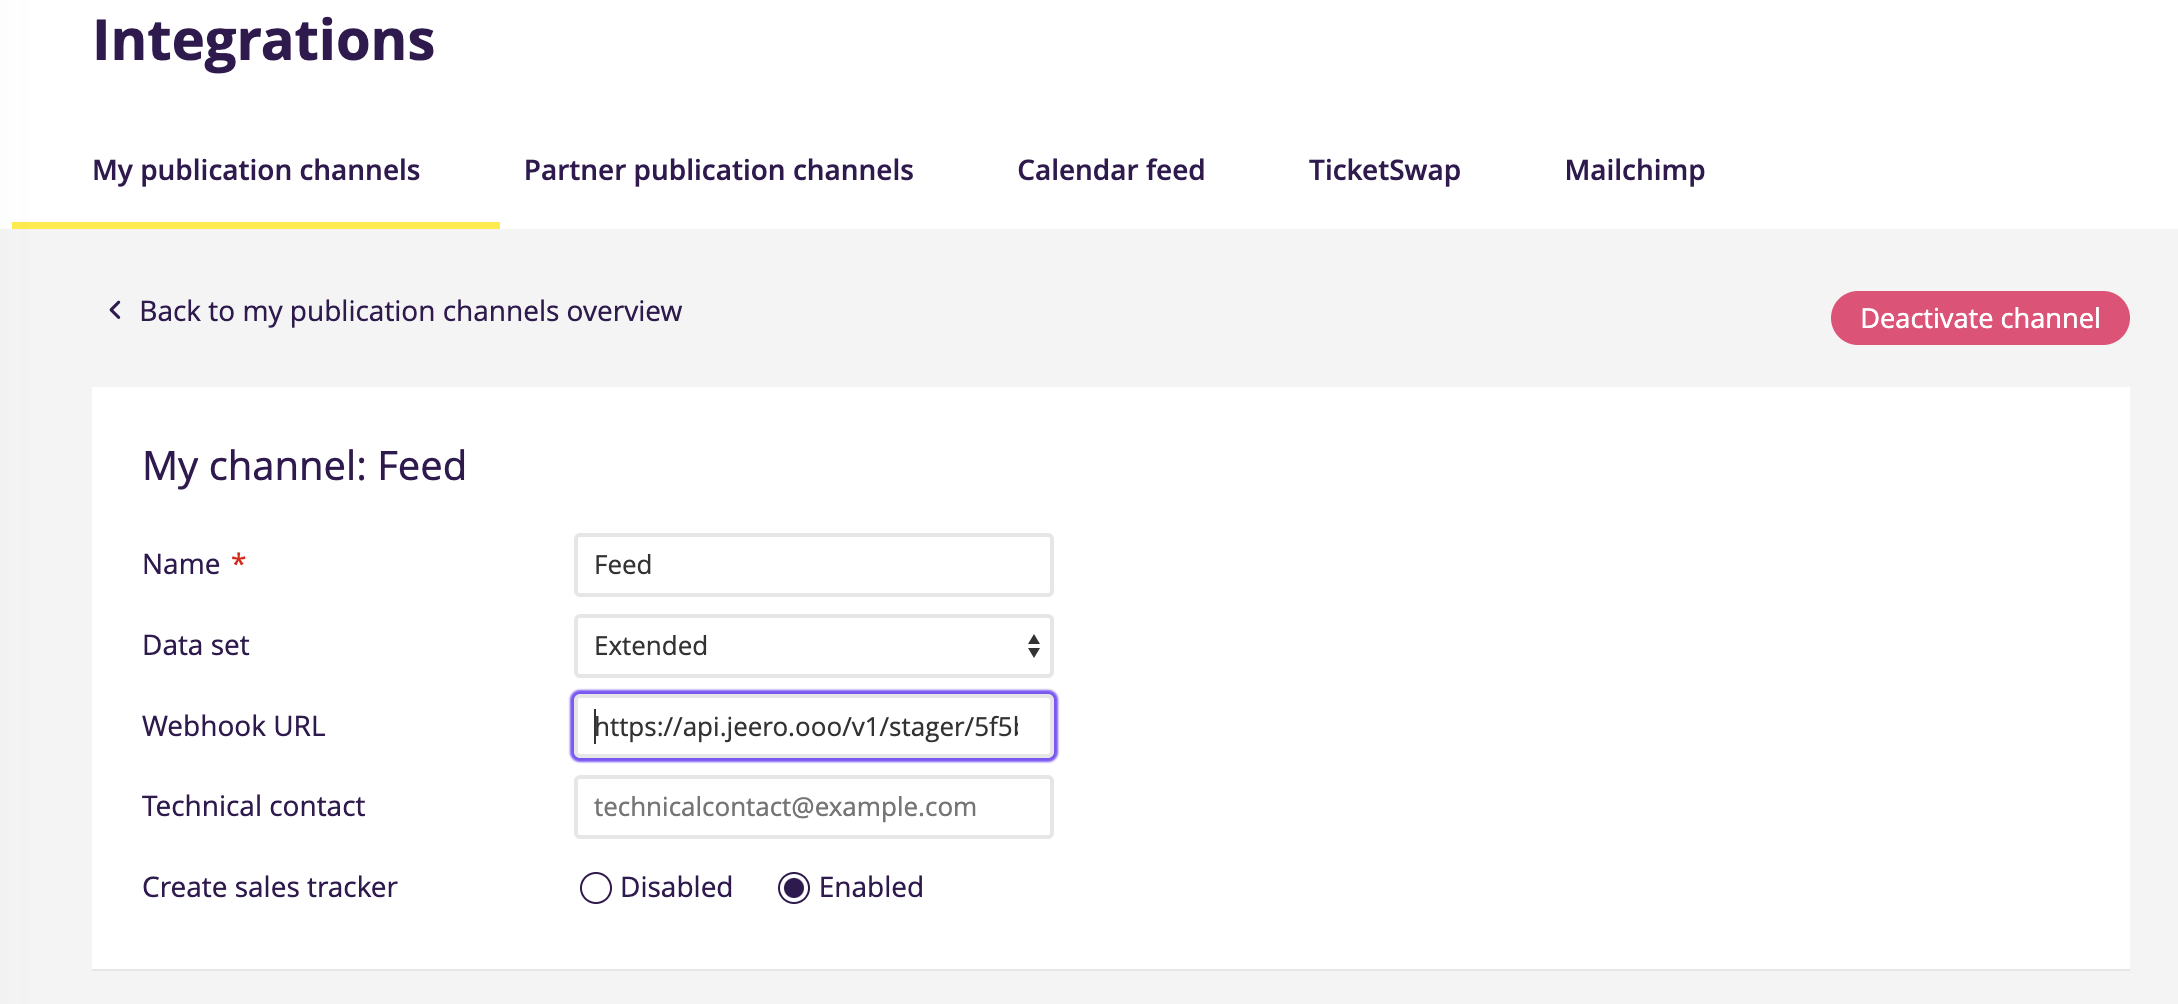
Task: Click the Data set stepper arrows icon
Action: tap(1033, 646)
